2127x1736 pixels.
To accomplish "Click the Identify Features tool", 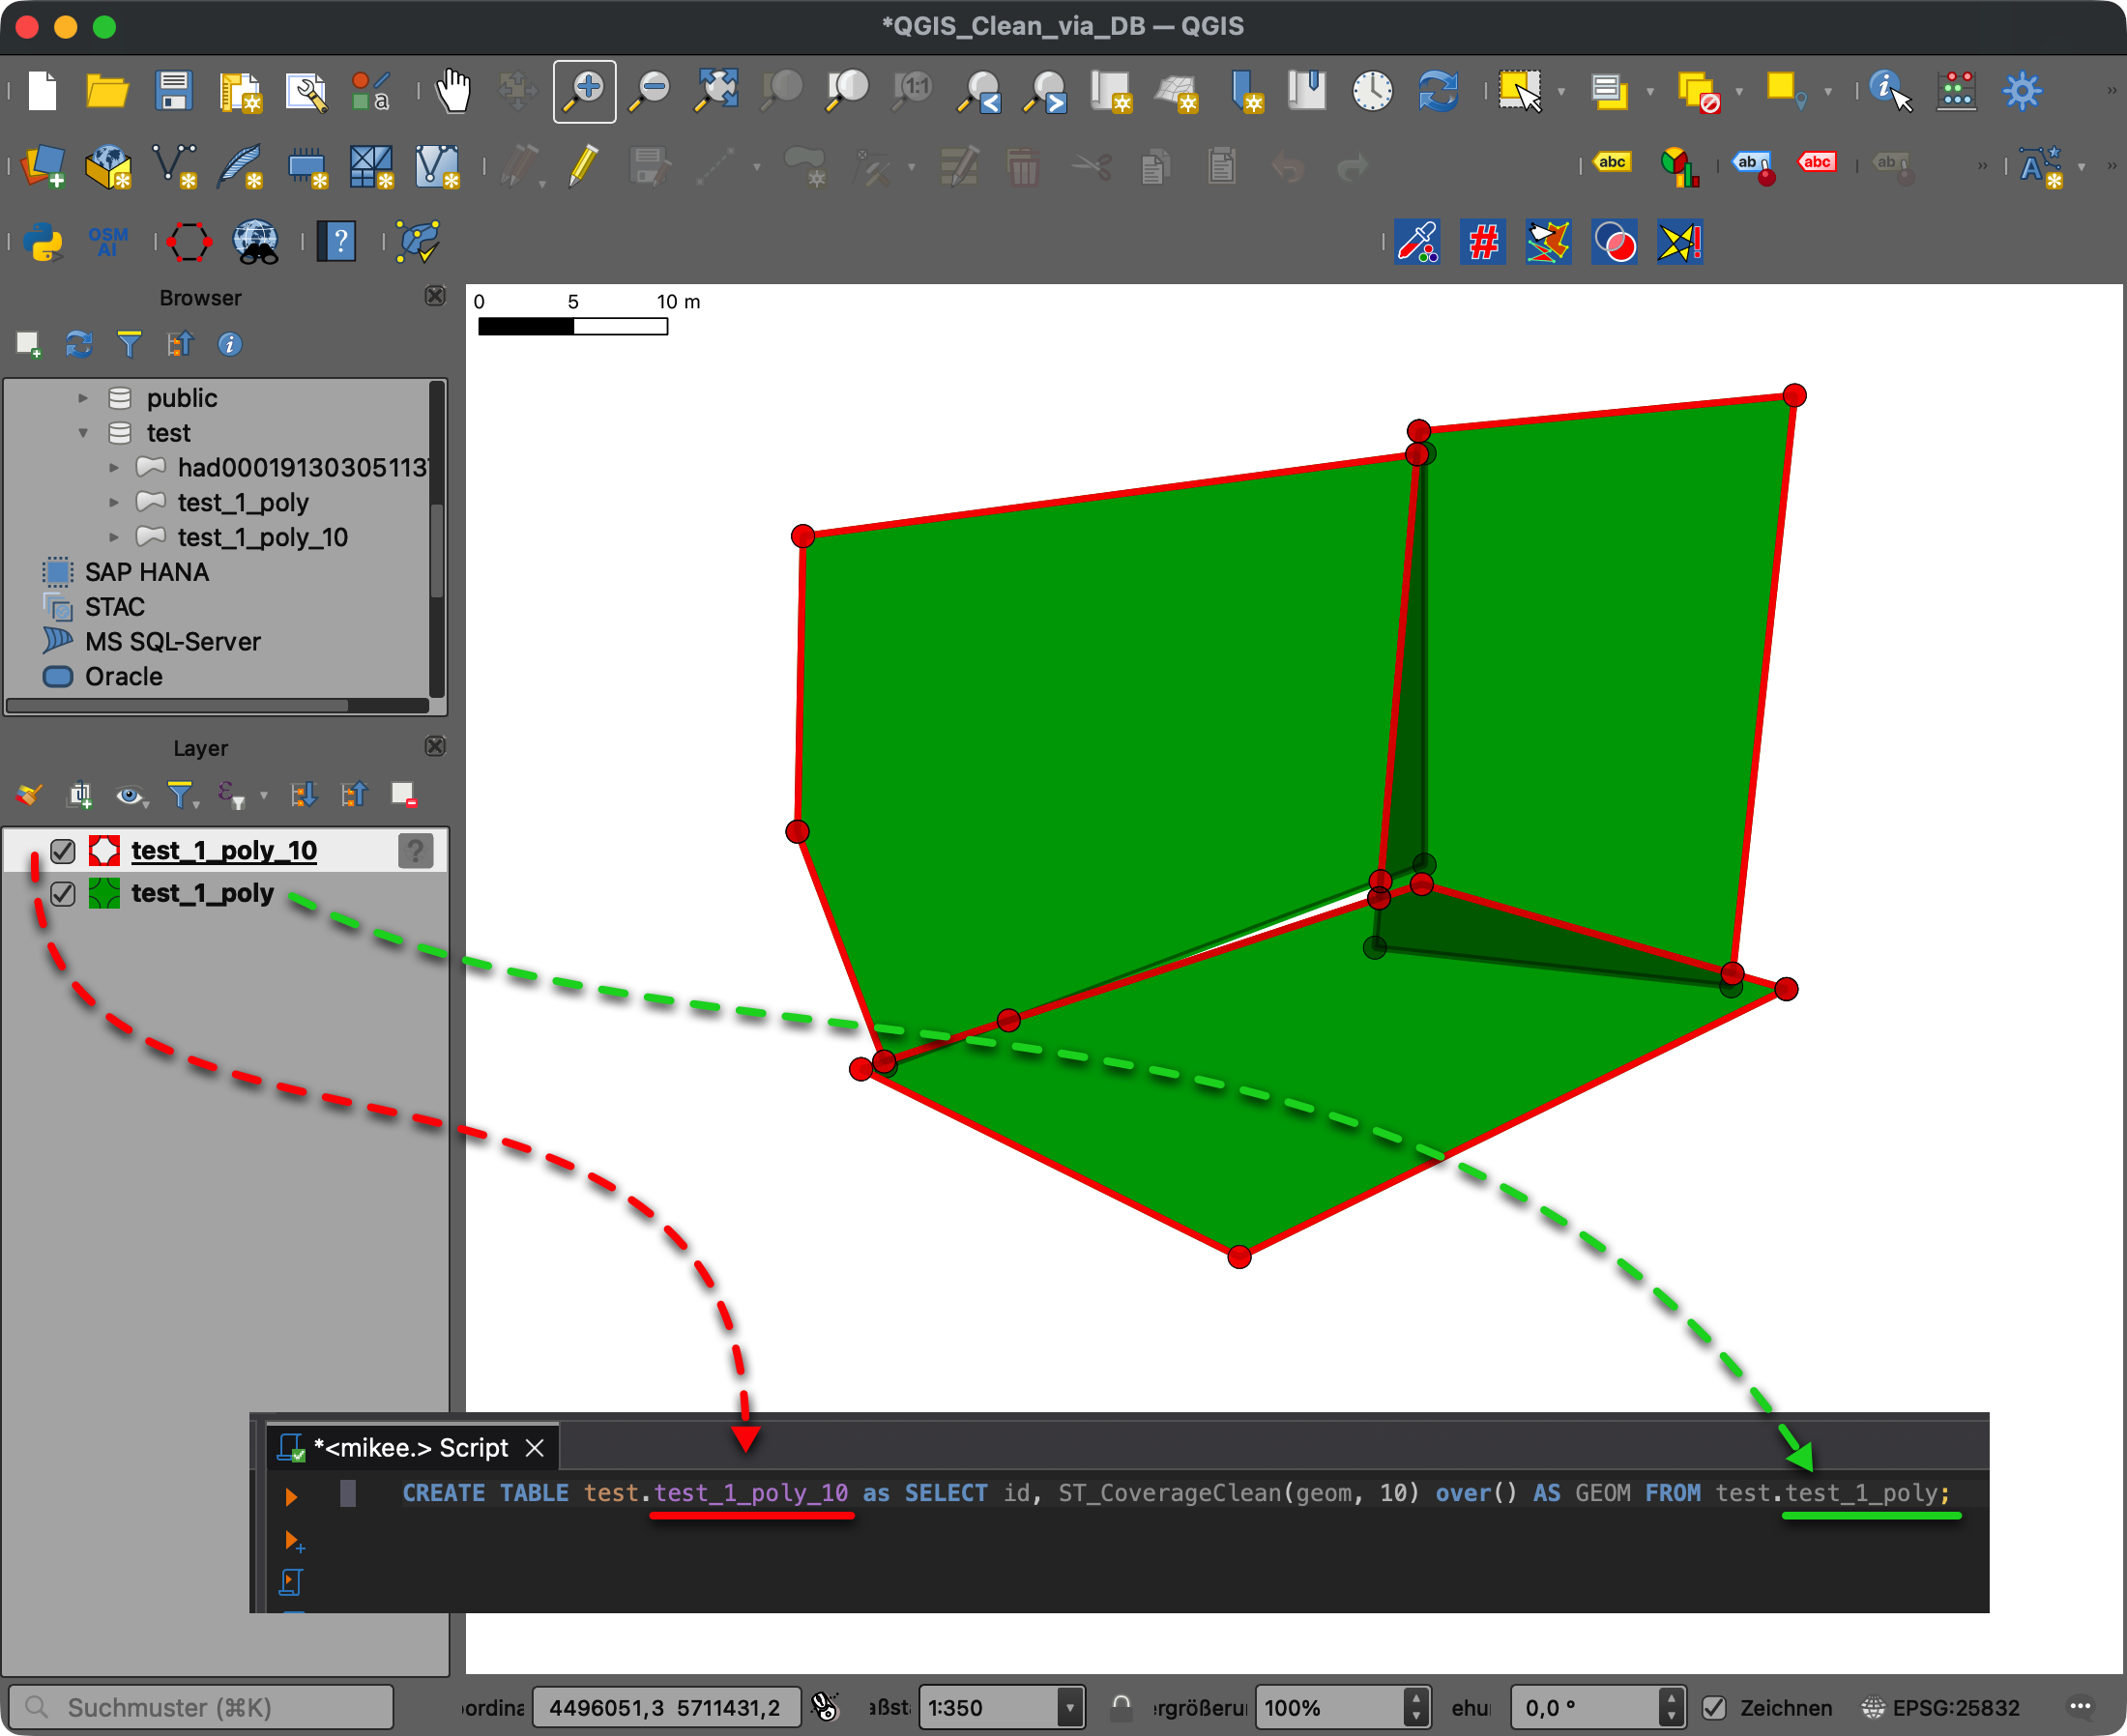I will tap(1889, 91).
